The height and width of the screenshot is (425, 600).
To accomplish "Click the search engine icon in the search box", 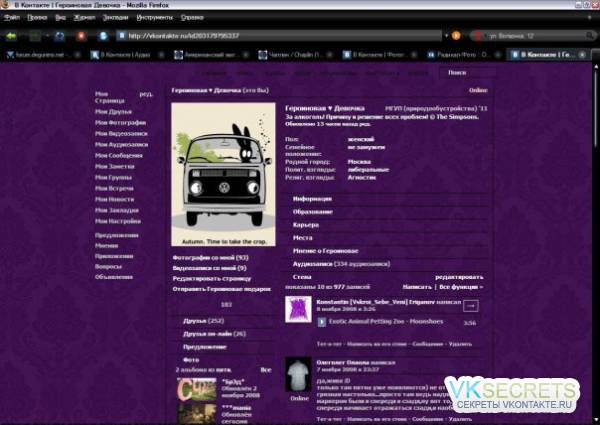I will pos(478,36).
